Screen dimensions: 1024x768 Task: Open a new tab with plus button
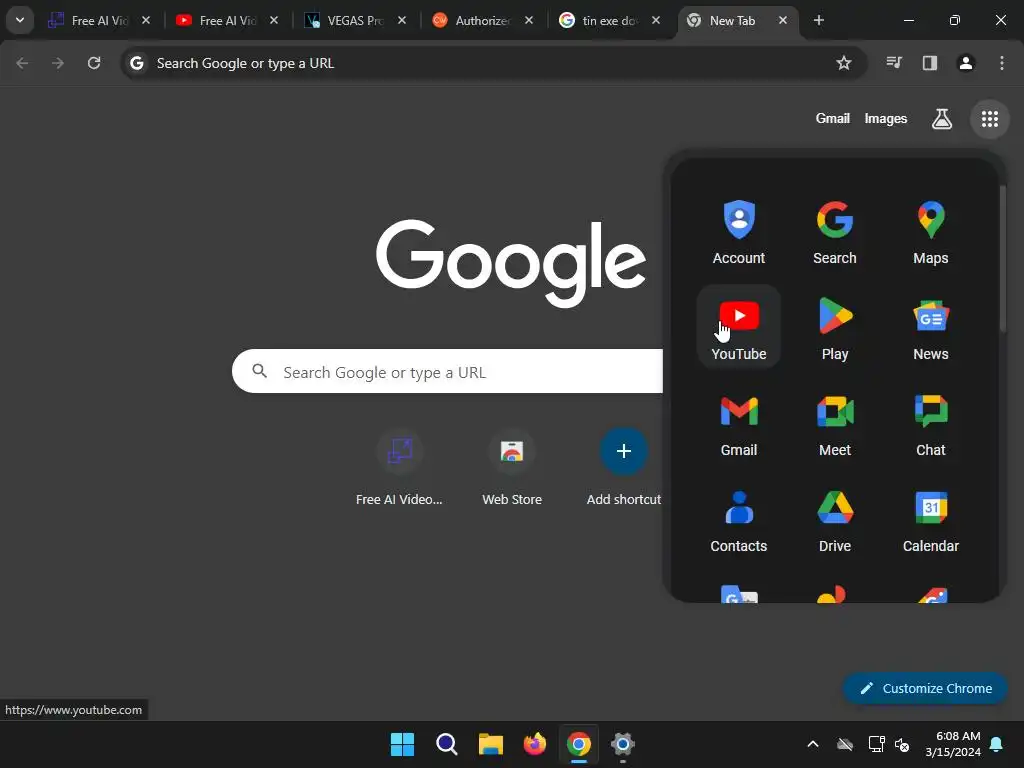point(818,20)
